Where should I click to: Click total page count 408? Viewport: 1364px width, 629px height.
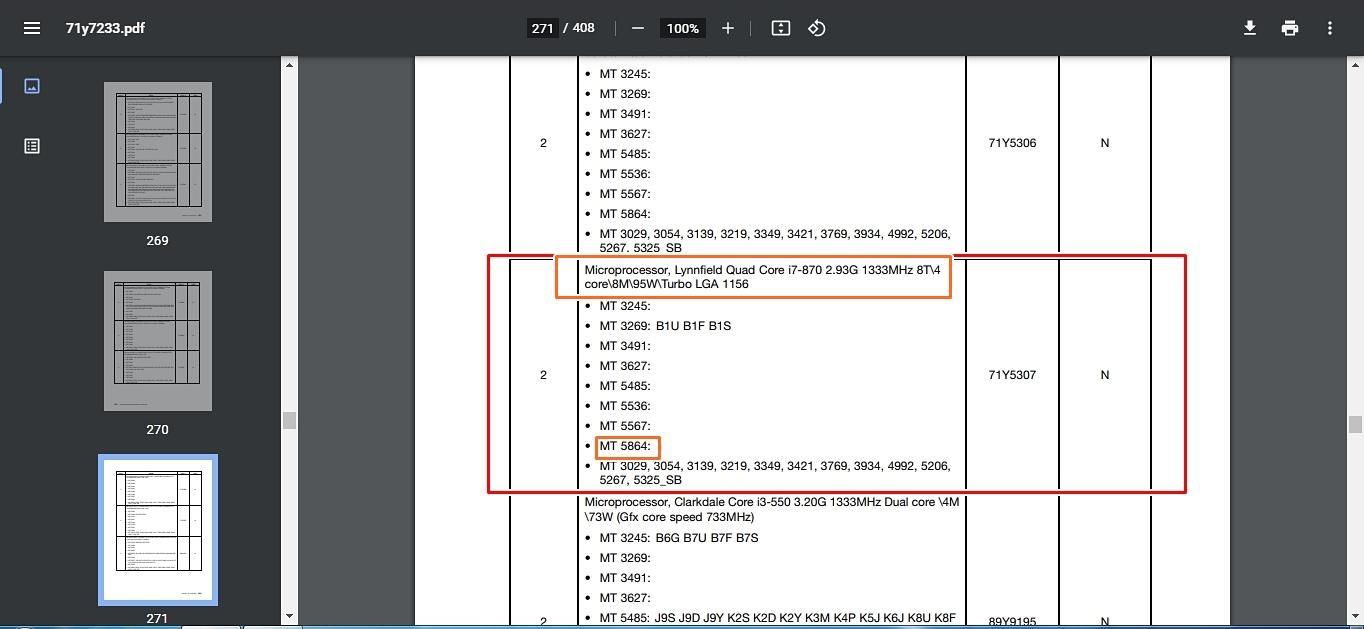click(583, 28)
